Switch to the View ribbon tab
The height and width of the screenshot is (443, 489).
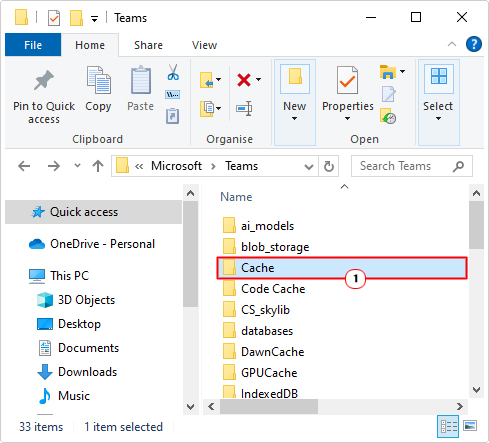click(204, 45)
